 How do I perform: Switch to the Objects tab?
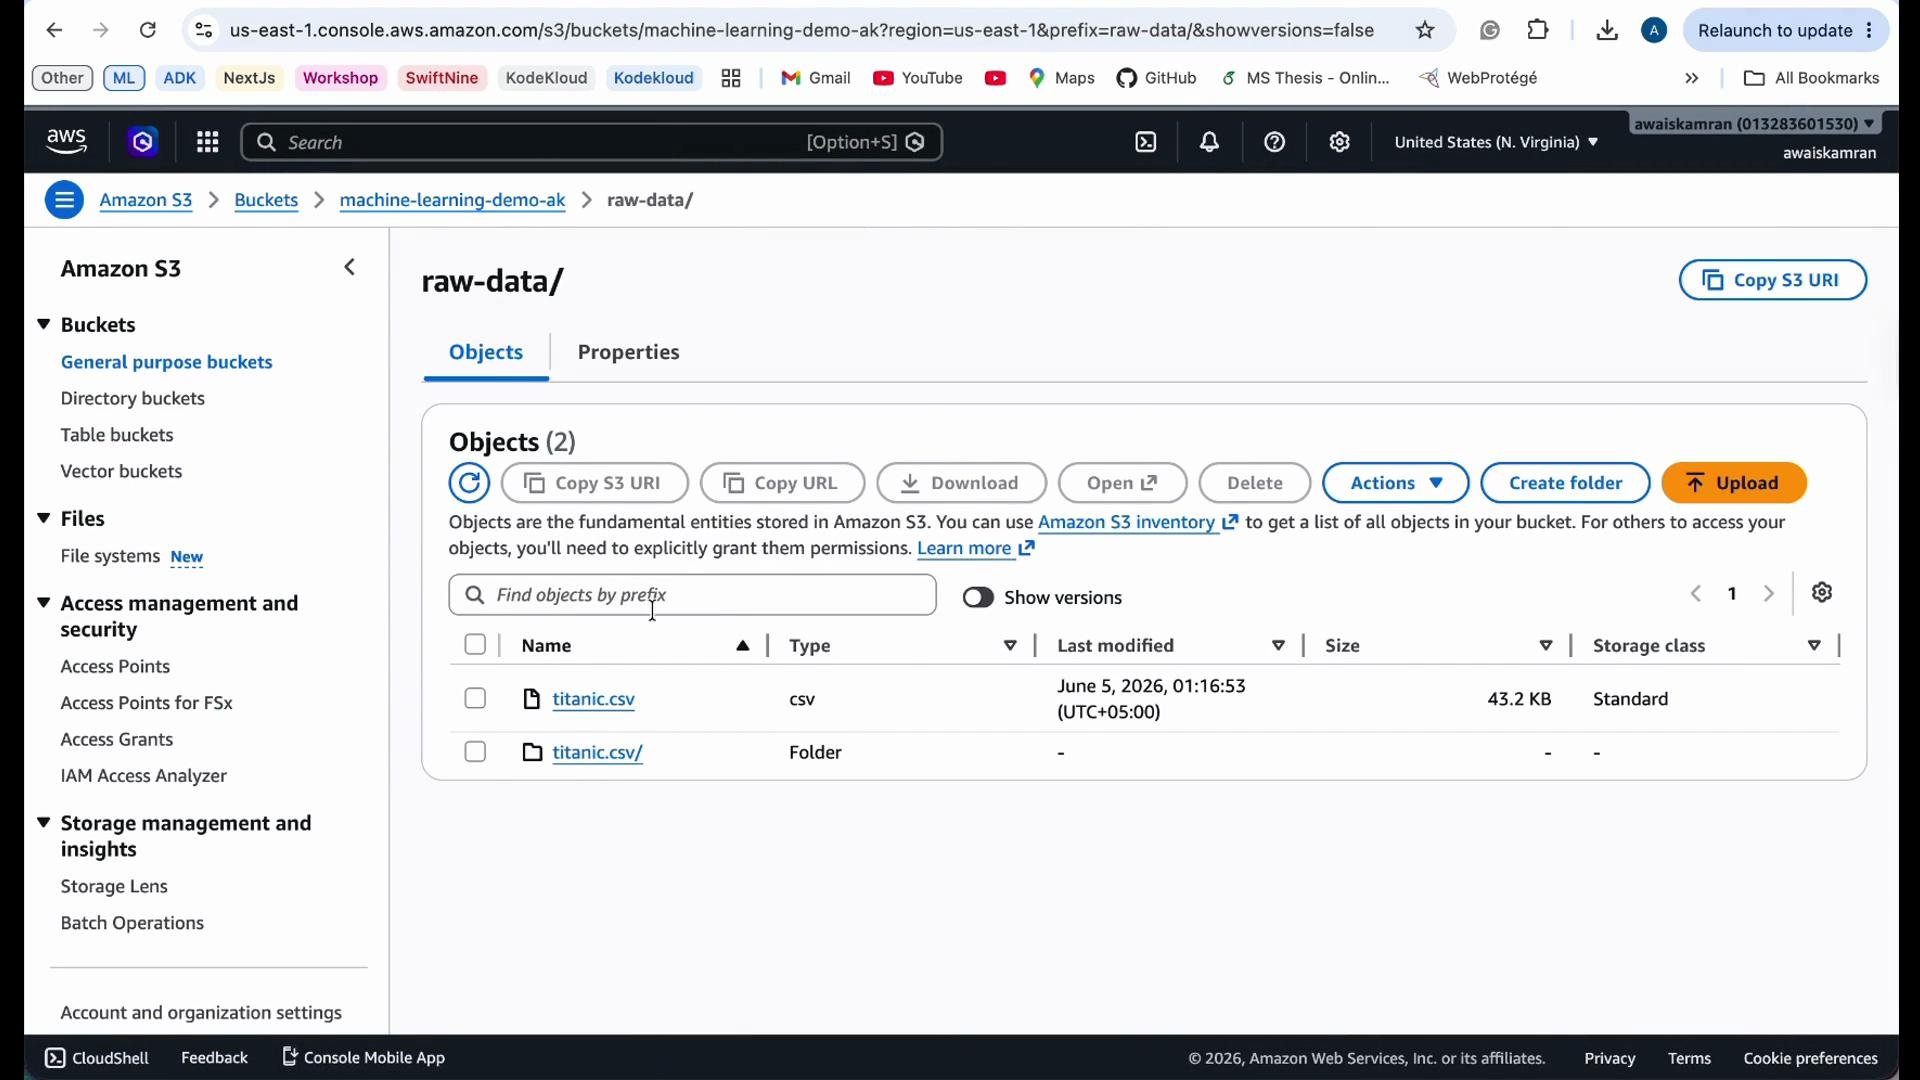486,353
